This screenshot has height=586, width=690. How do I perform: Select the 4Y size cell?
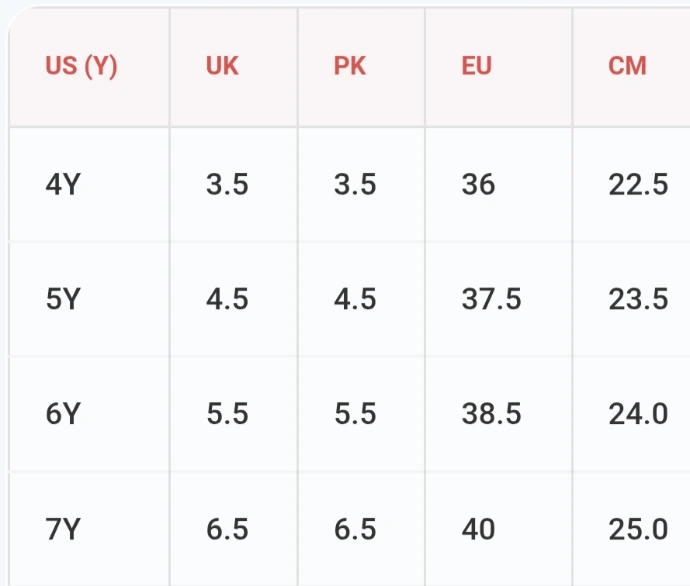(x=62, y=185)
